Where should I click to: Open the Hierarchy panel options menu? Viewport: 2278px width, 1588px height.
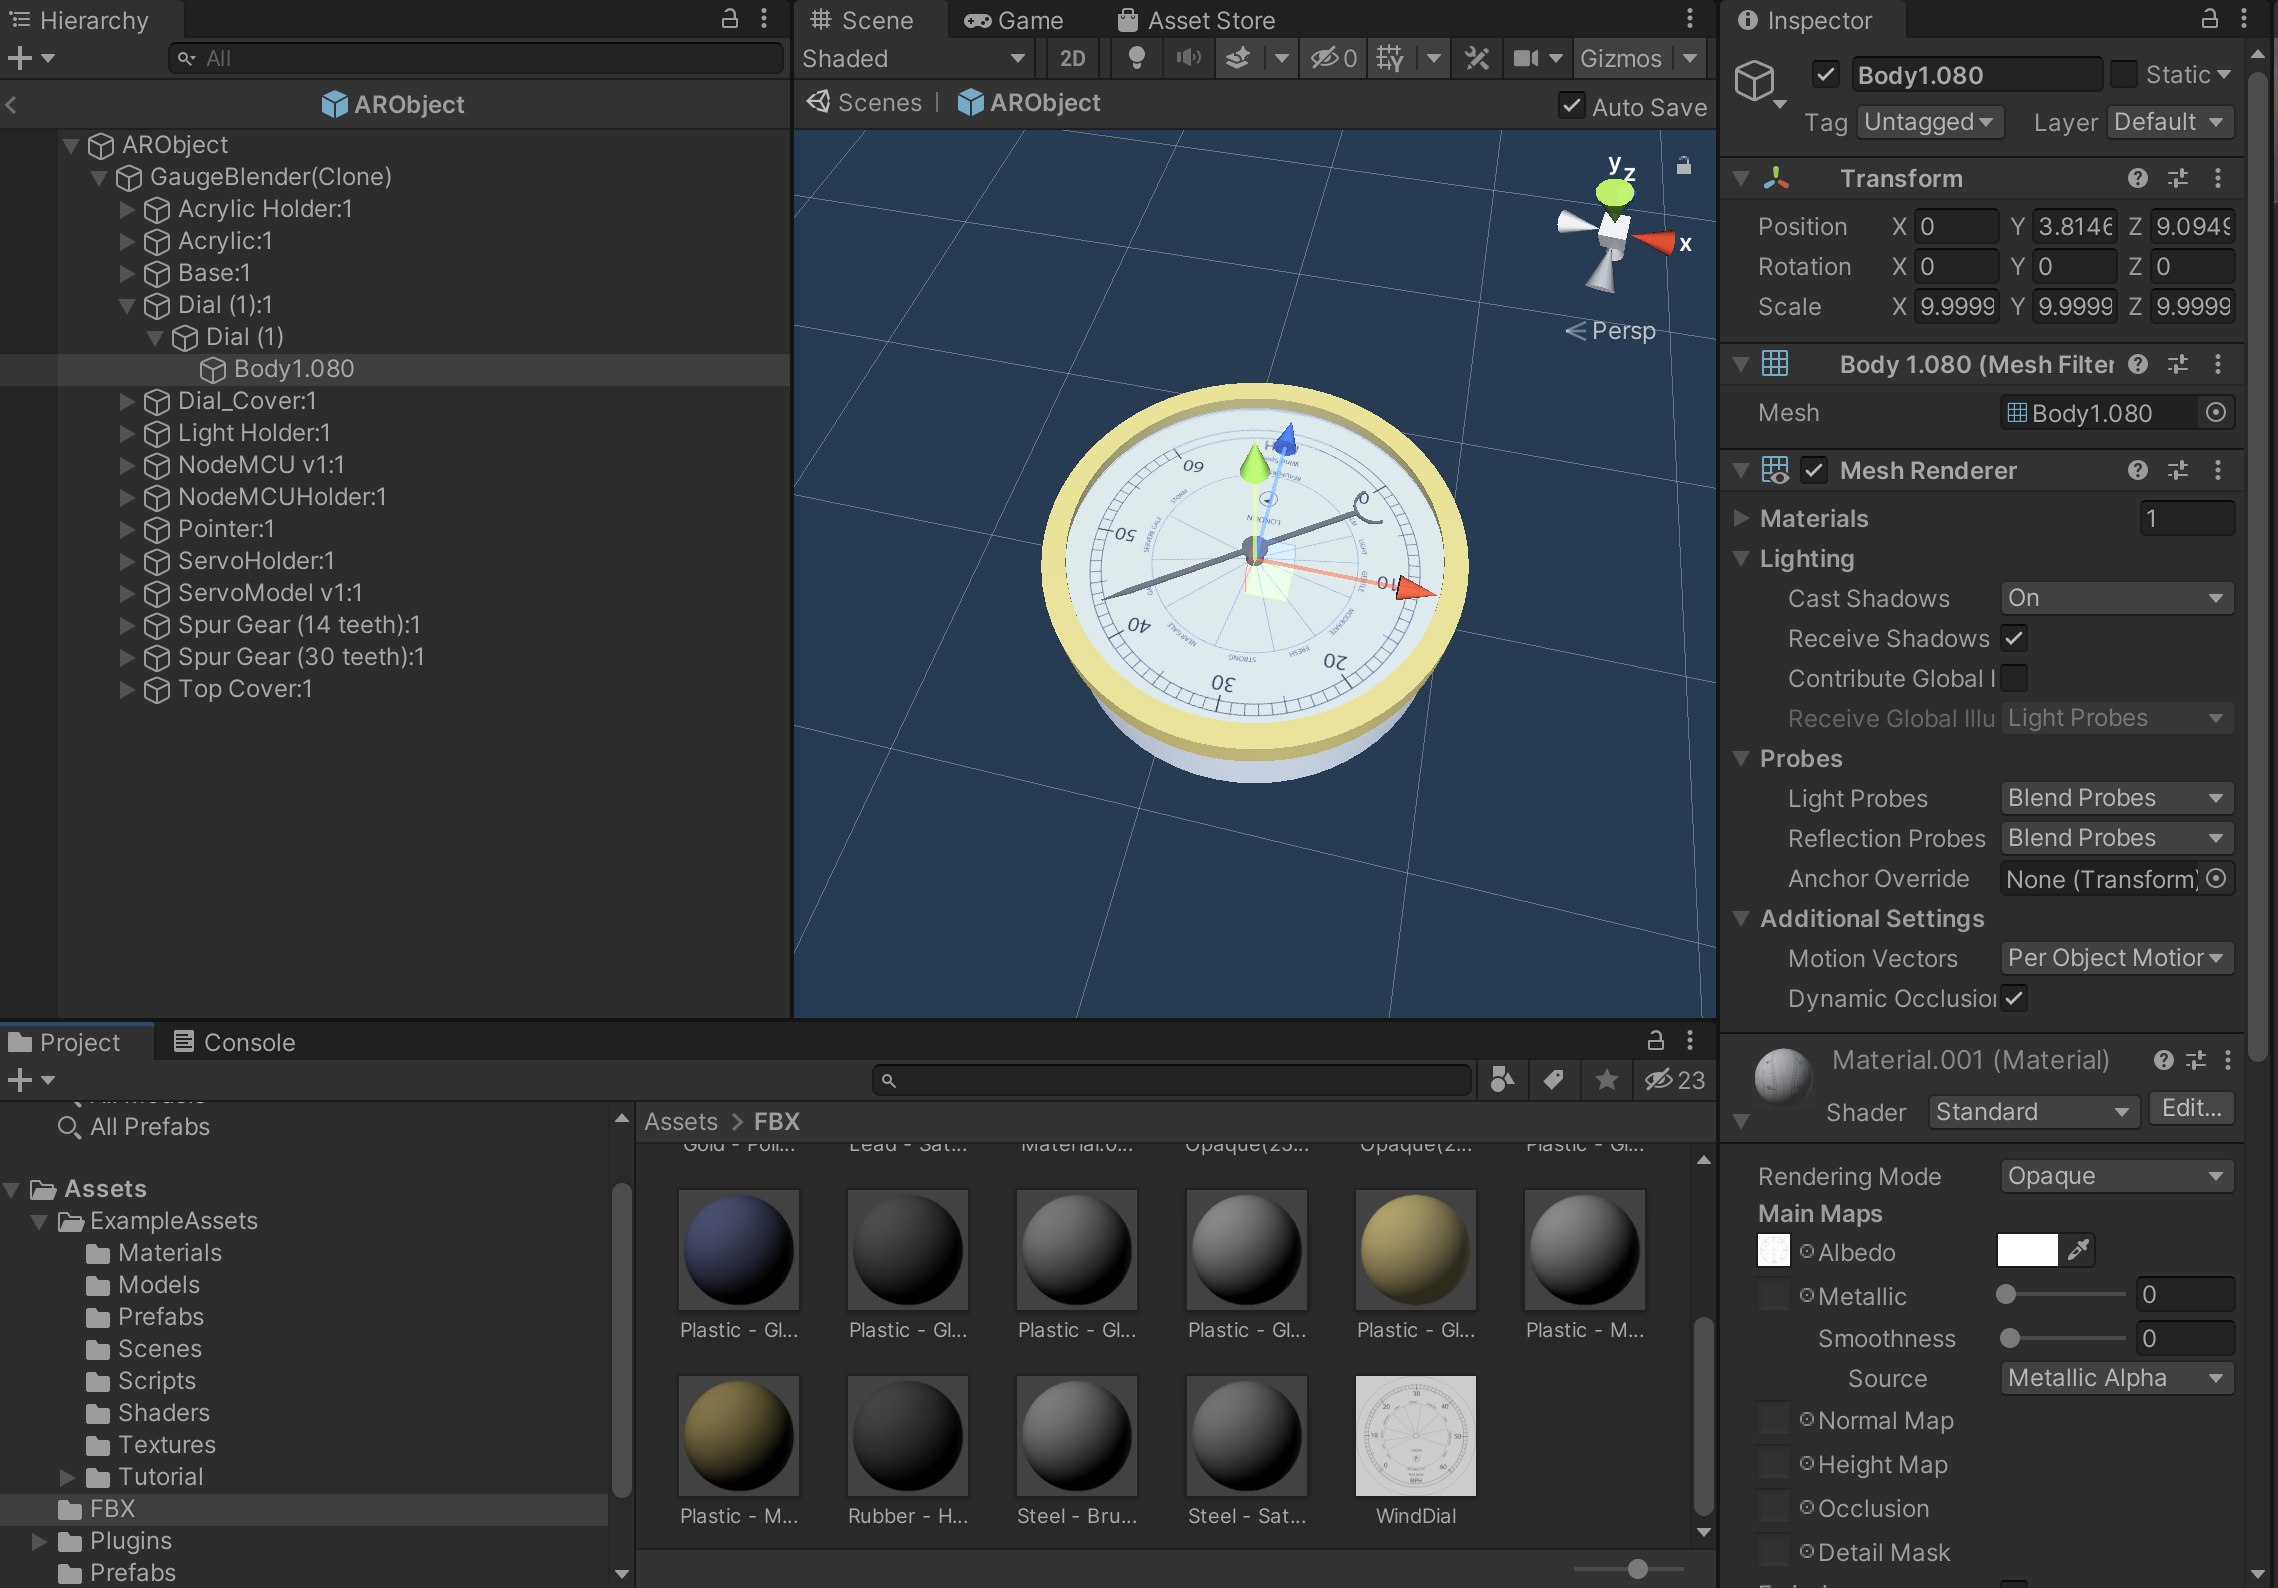click(764, 19)
